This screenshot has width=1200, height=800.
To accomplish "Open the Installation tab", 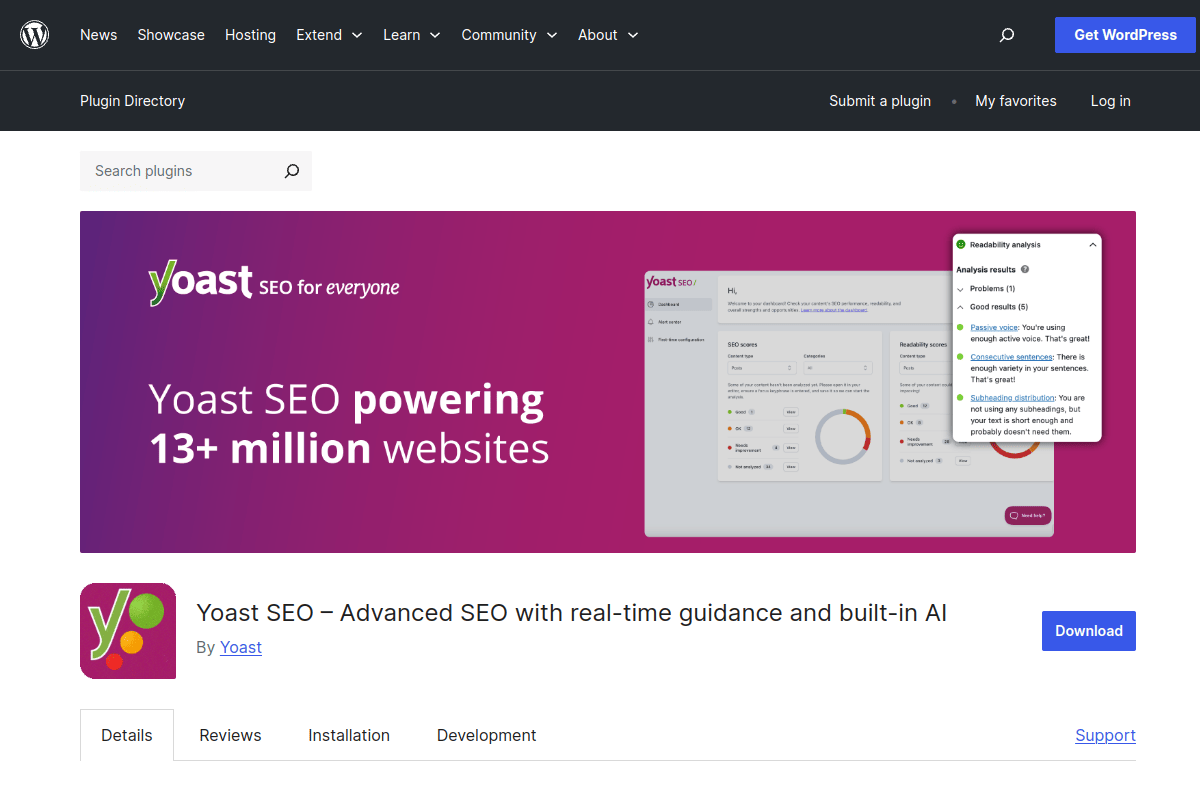I will pos(348,735).
